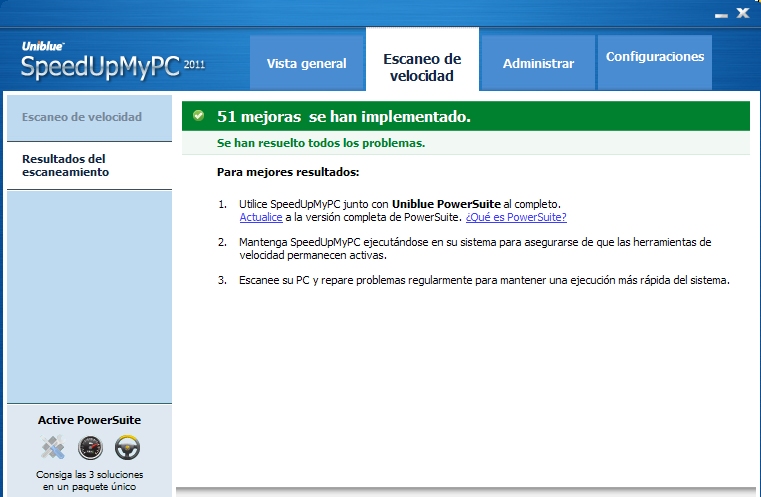The height and width of the screenshot is (497, 761).
Task: Click 'Se han resuelto todos los problemas' text
Action: point(321,143)
